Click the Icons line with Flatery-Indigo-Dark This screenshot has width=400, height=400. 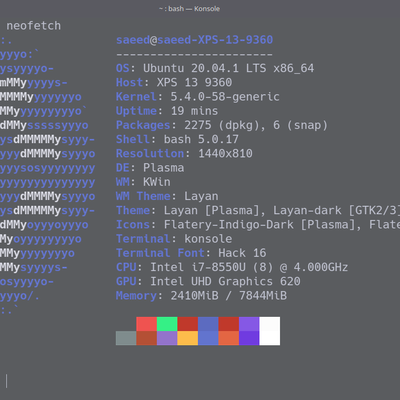tap(258, 225)
